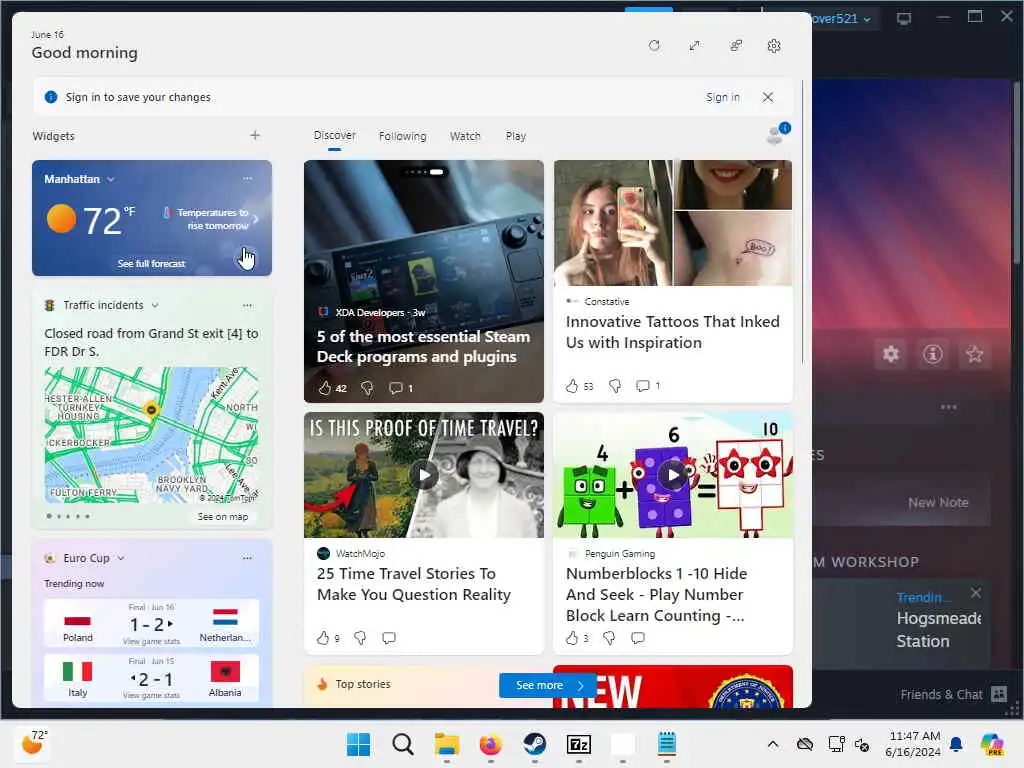1024x768 pixels.
Task: Open settings gear in Steam window
Action: click(x=891, y=354)
